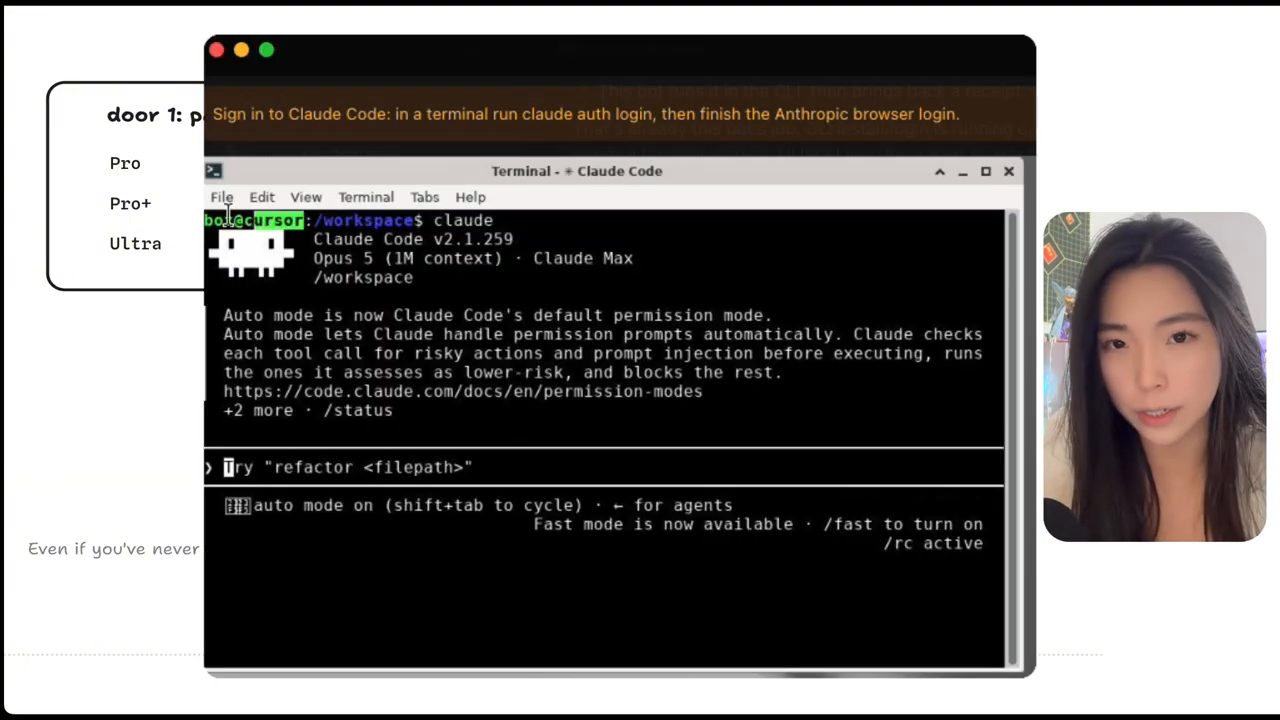1280x720 pixels.
Task: Open the Terminal menu
Action: pyautogui.click(x=366, y=197)
